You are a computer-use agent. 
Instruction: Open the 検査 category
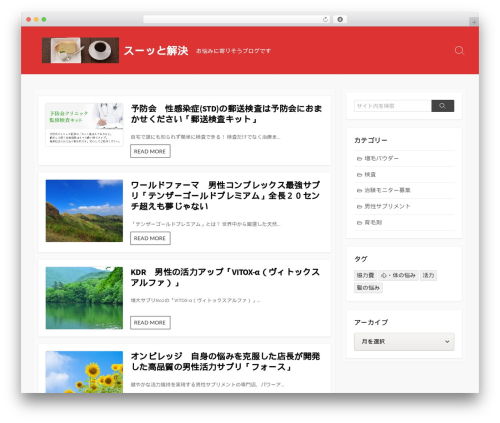370,175
